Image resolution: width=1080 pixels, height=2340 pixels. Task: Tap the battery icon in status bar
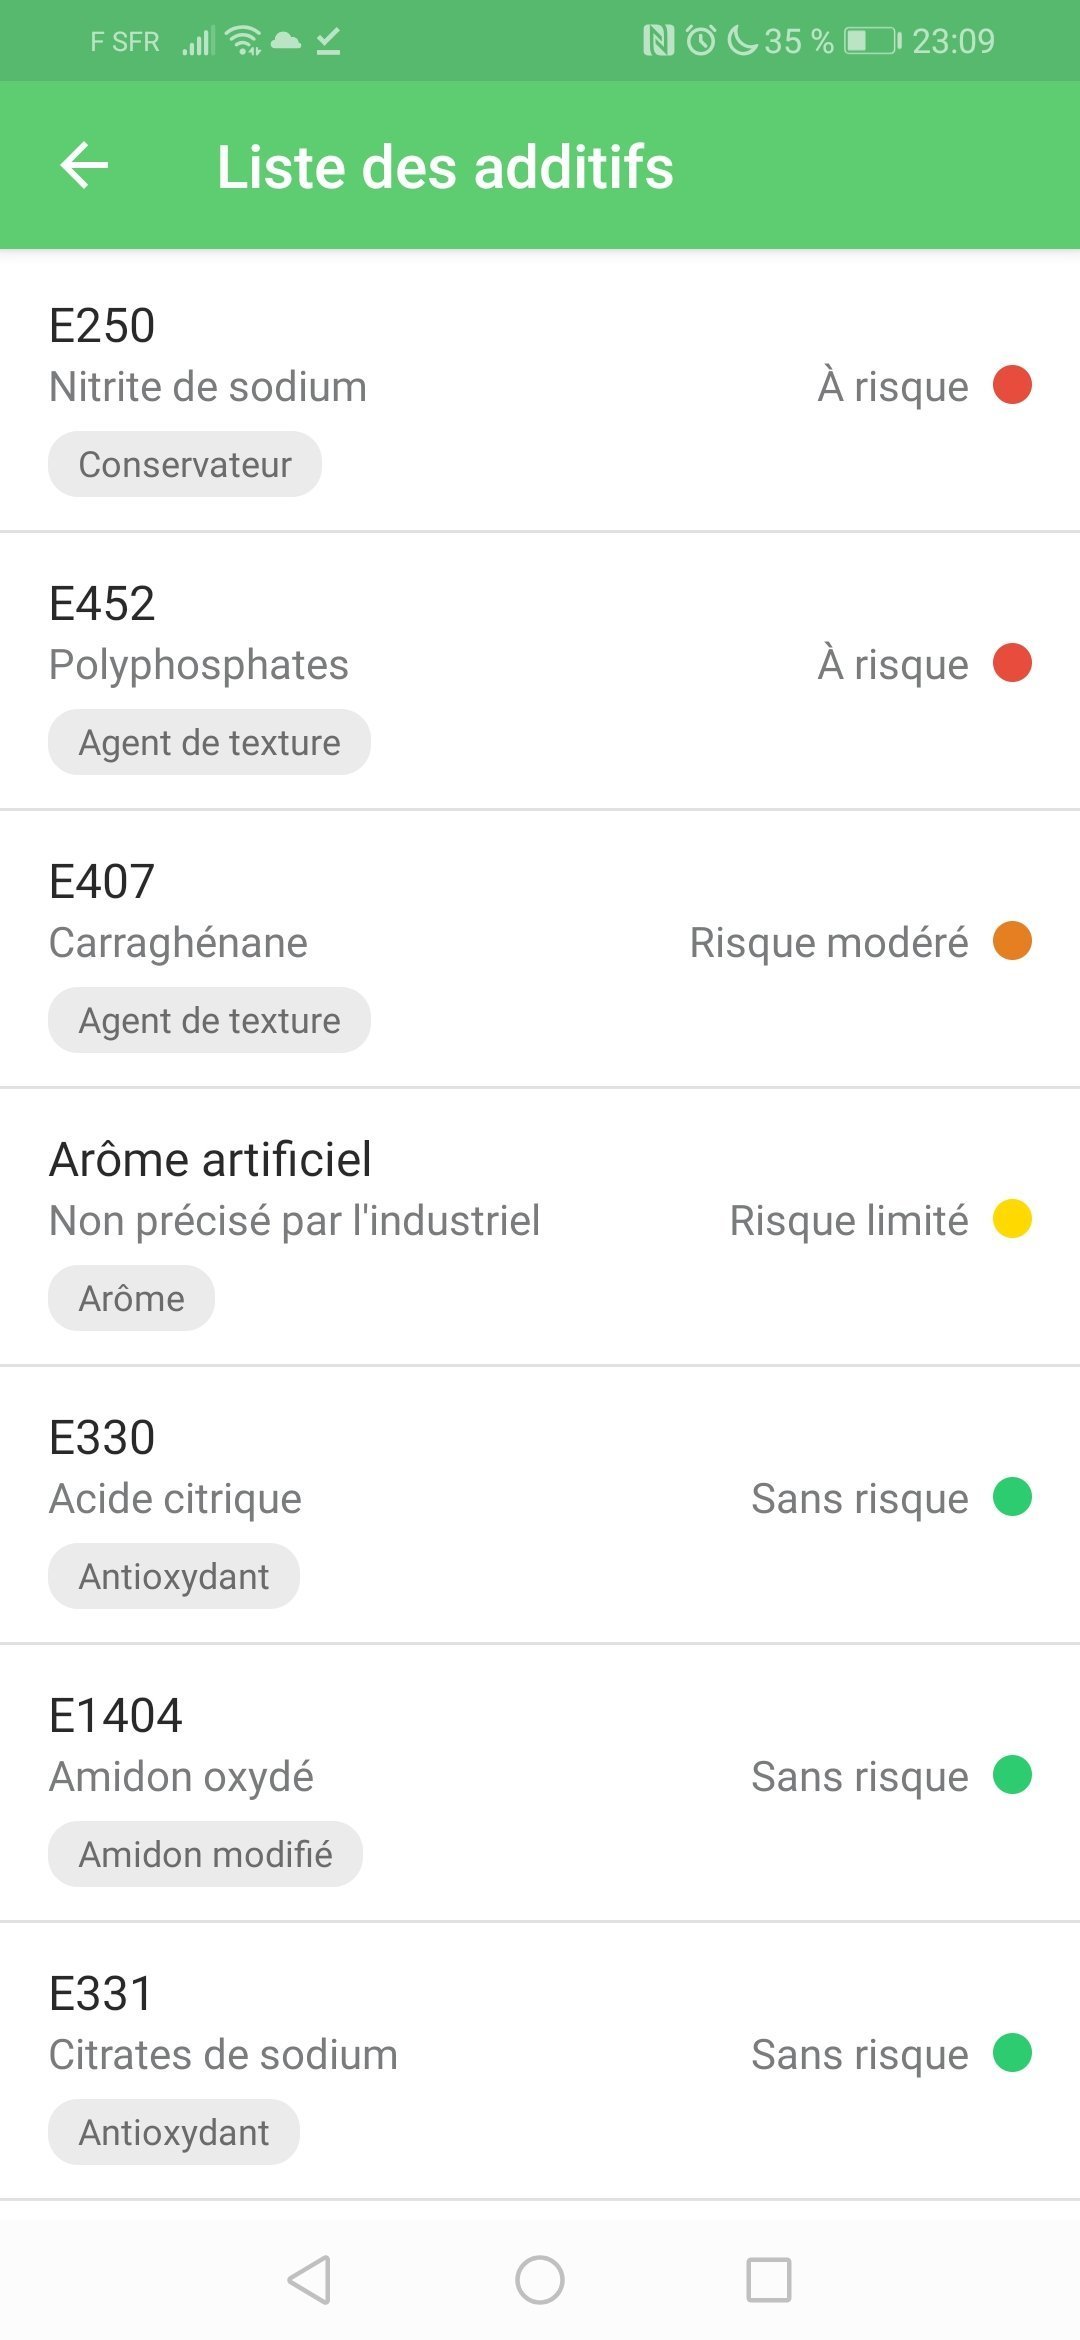coord(872,41)
